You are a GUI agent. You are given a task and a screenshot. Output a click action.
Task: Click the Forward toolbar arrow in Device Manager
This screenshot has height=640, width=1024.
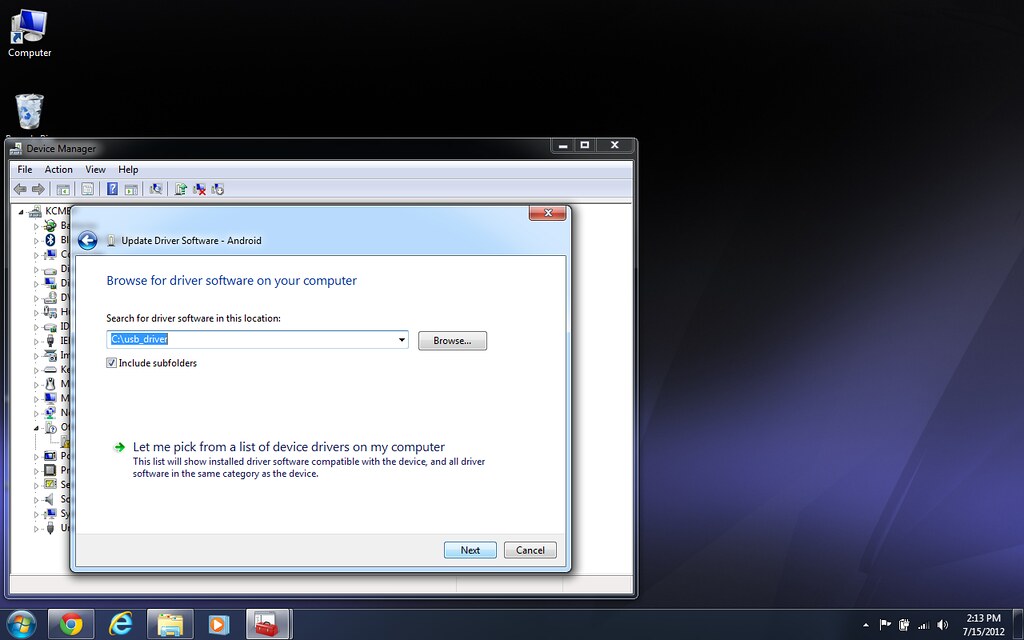tap(39, 189)
